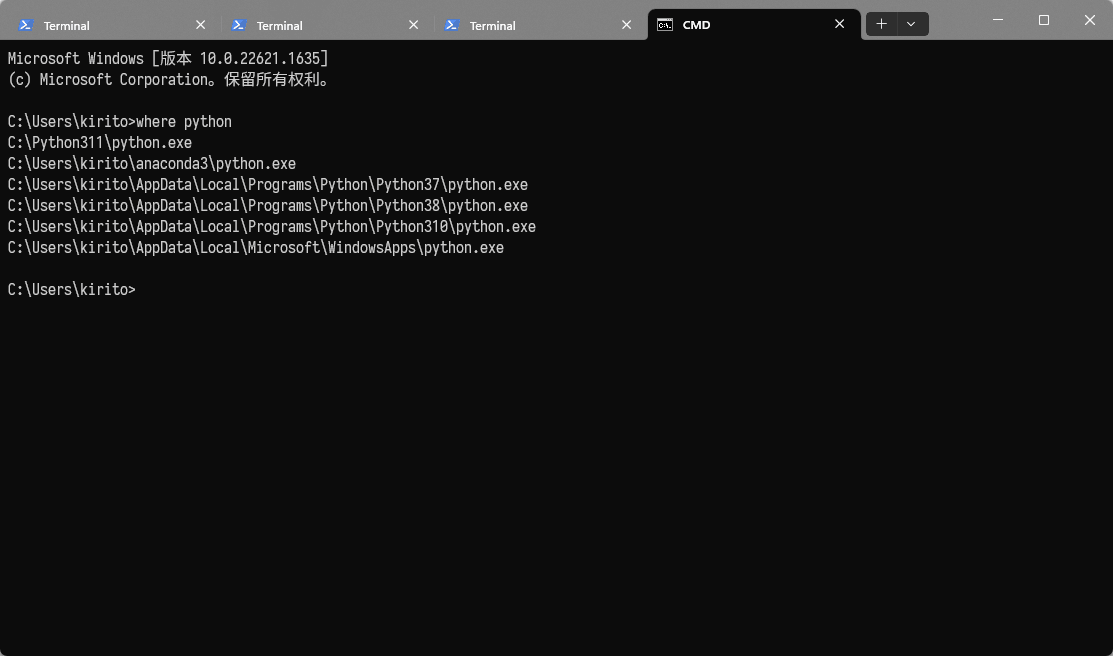Click the Python311 python.exe output line
This screenshot has height=656, width=1113.
[x=100, y=143]
